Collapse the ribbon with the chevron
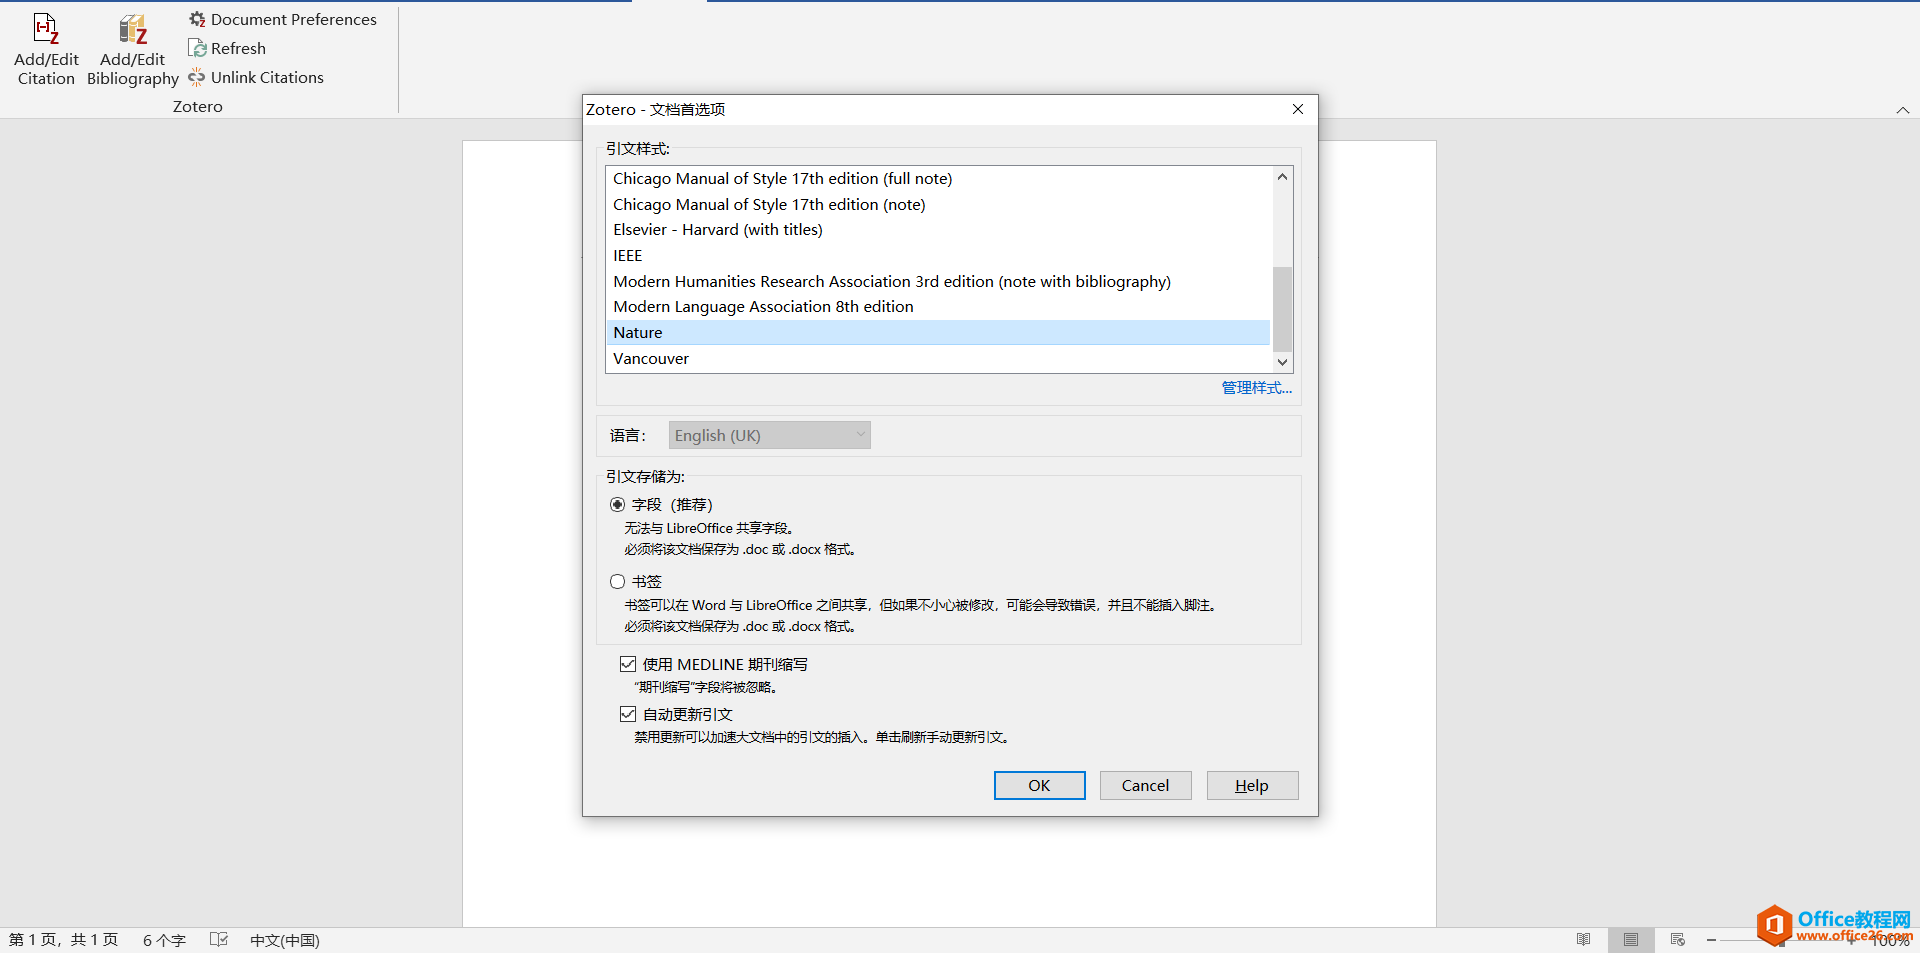 (x=1902, y=110)
